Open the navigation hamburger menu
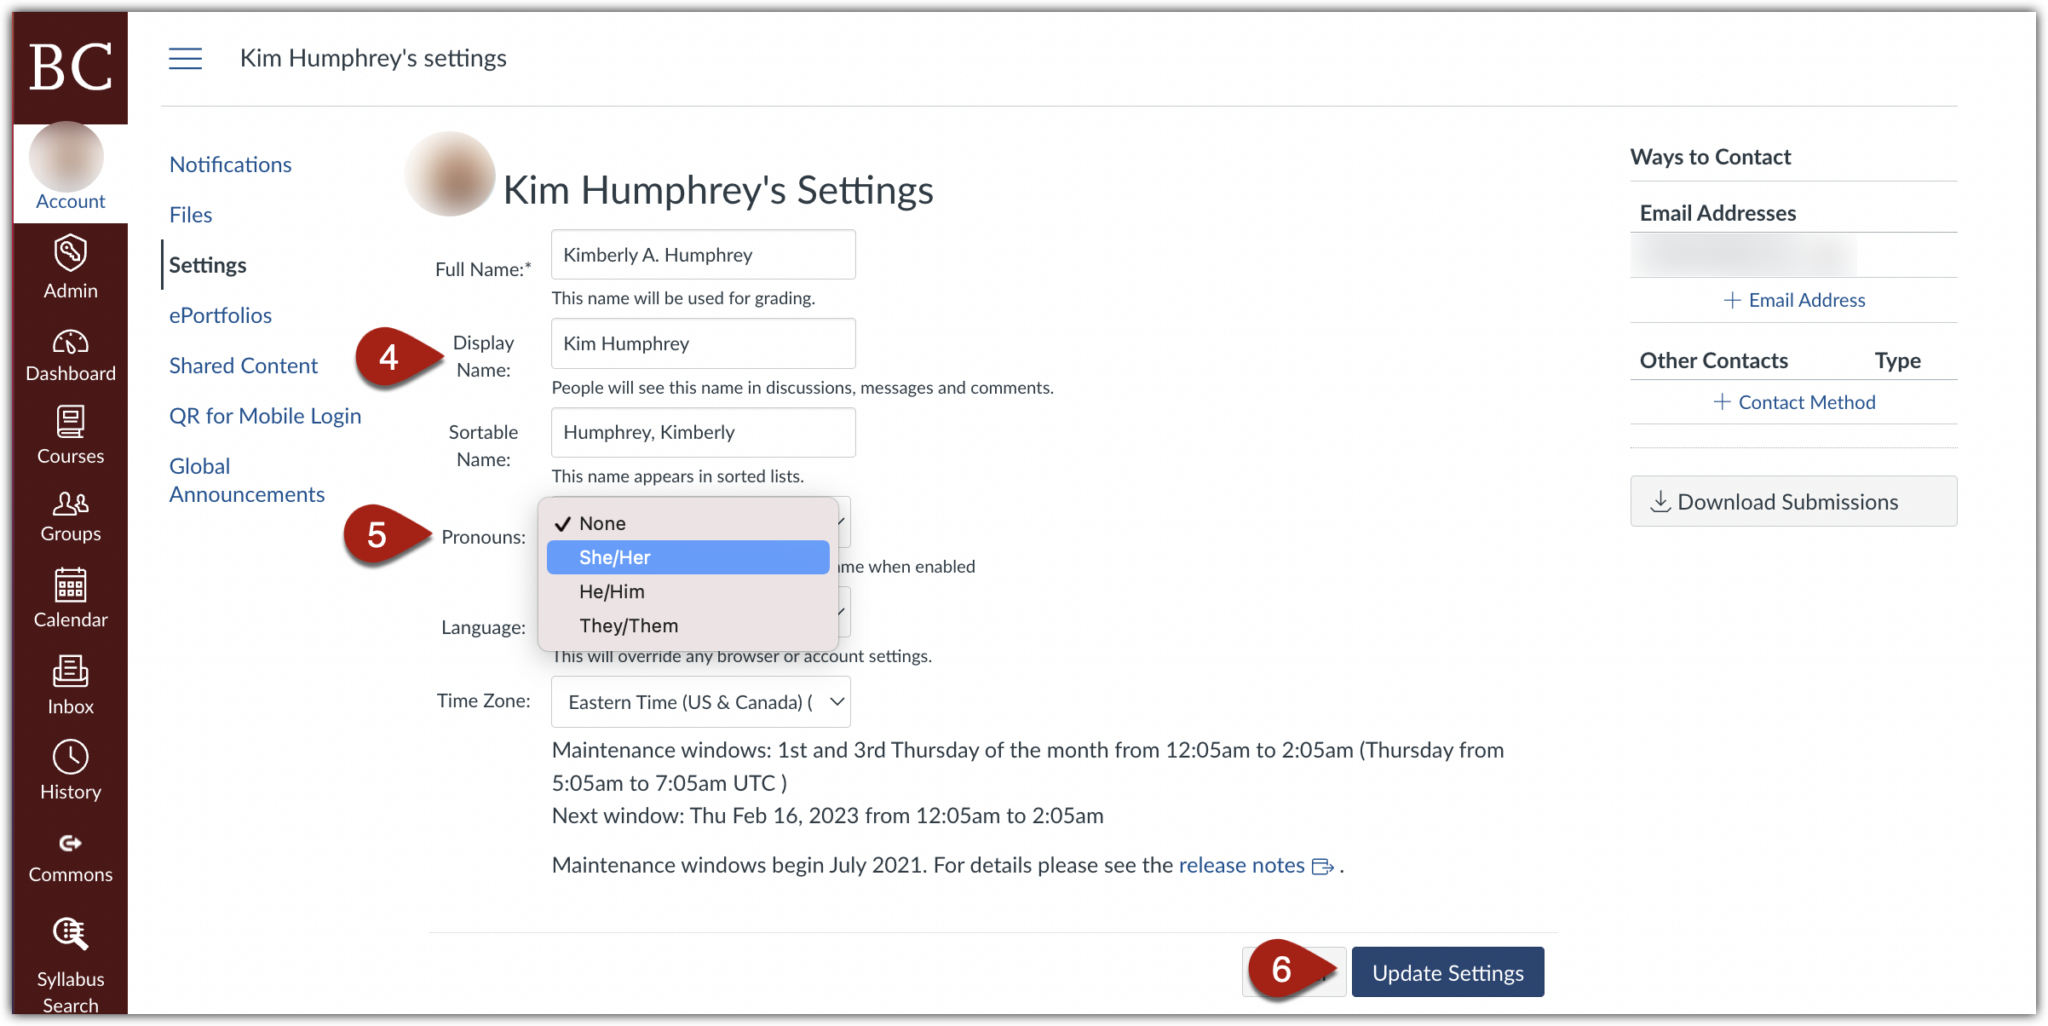The height and width of the screenshot is (1026, 2048). pos(185,58)
